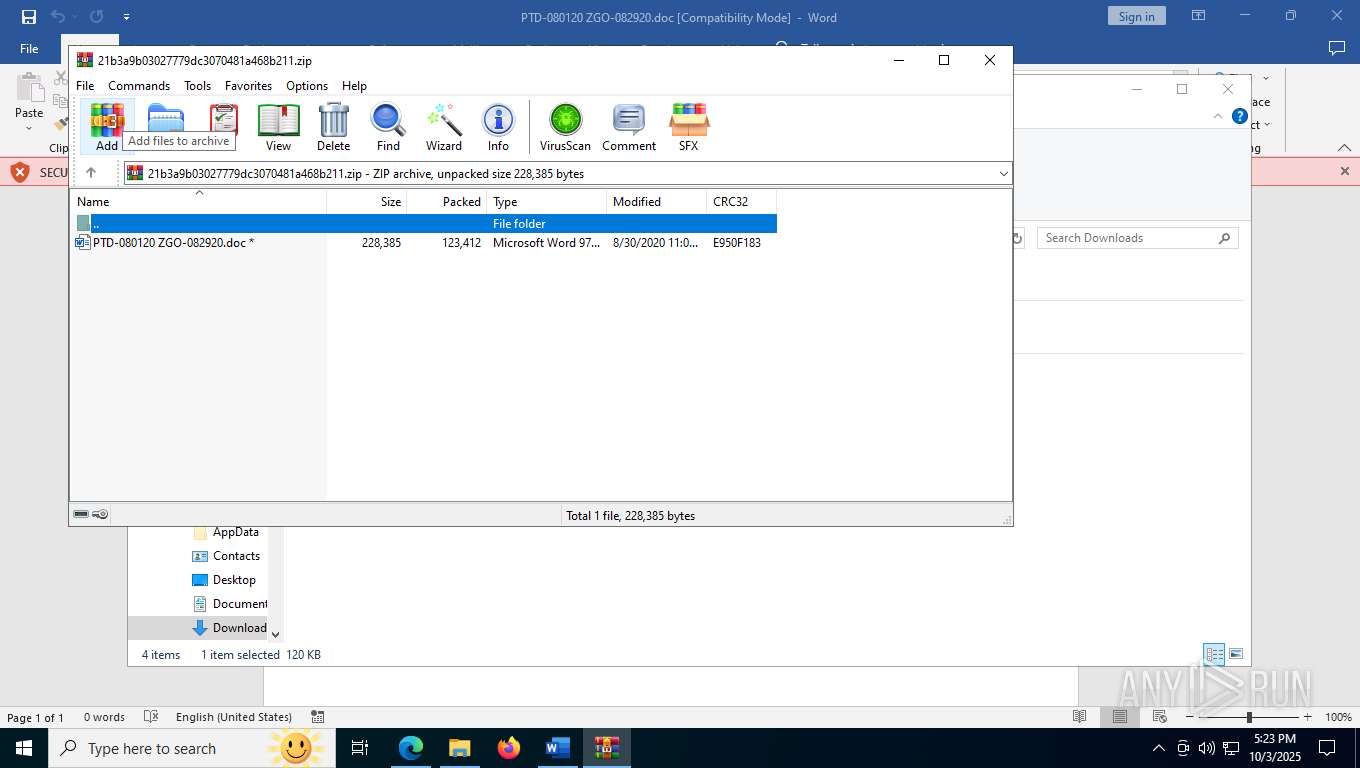Sort by Type column header

546,202
